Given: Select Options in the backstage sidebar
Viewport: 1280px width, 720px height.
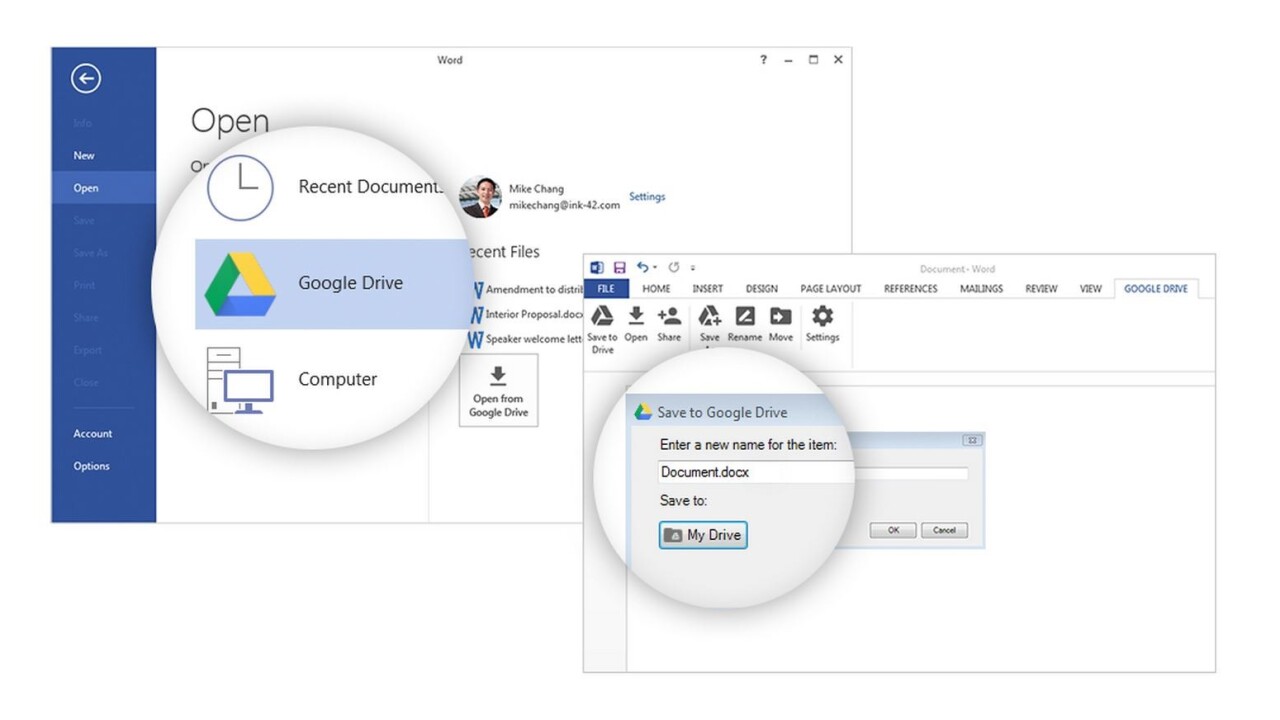Looking at the screenshot, I should 91,466.
